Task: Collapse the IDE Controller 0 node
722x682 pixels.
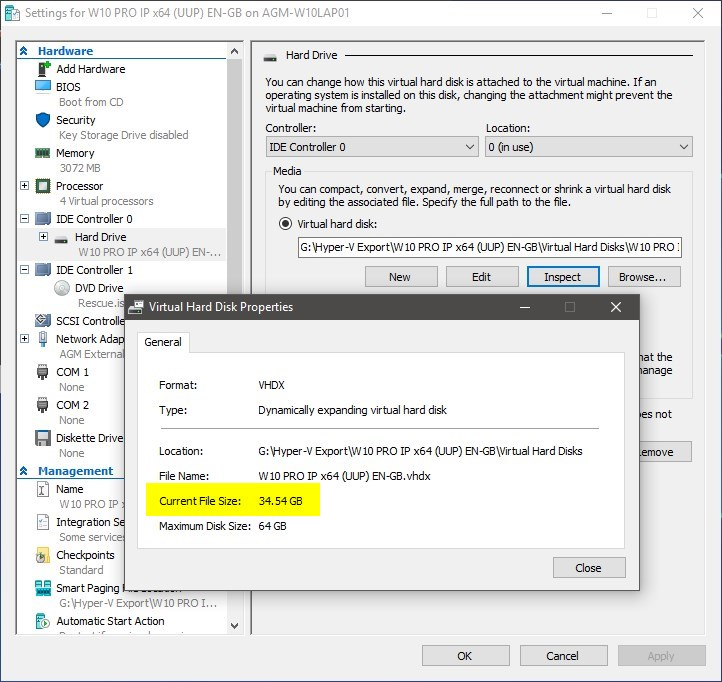Action: click(x=25, y=219)
